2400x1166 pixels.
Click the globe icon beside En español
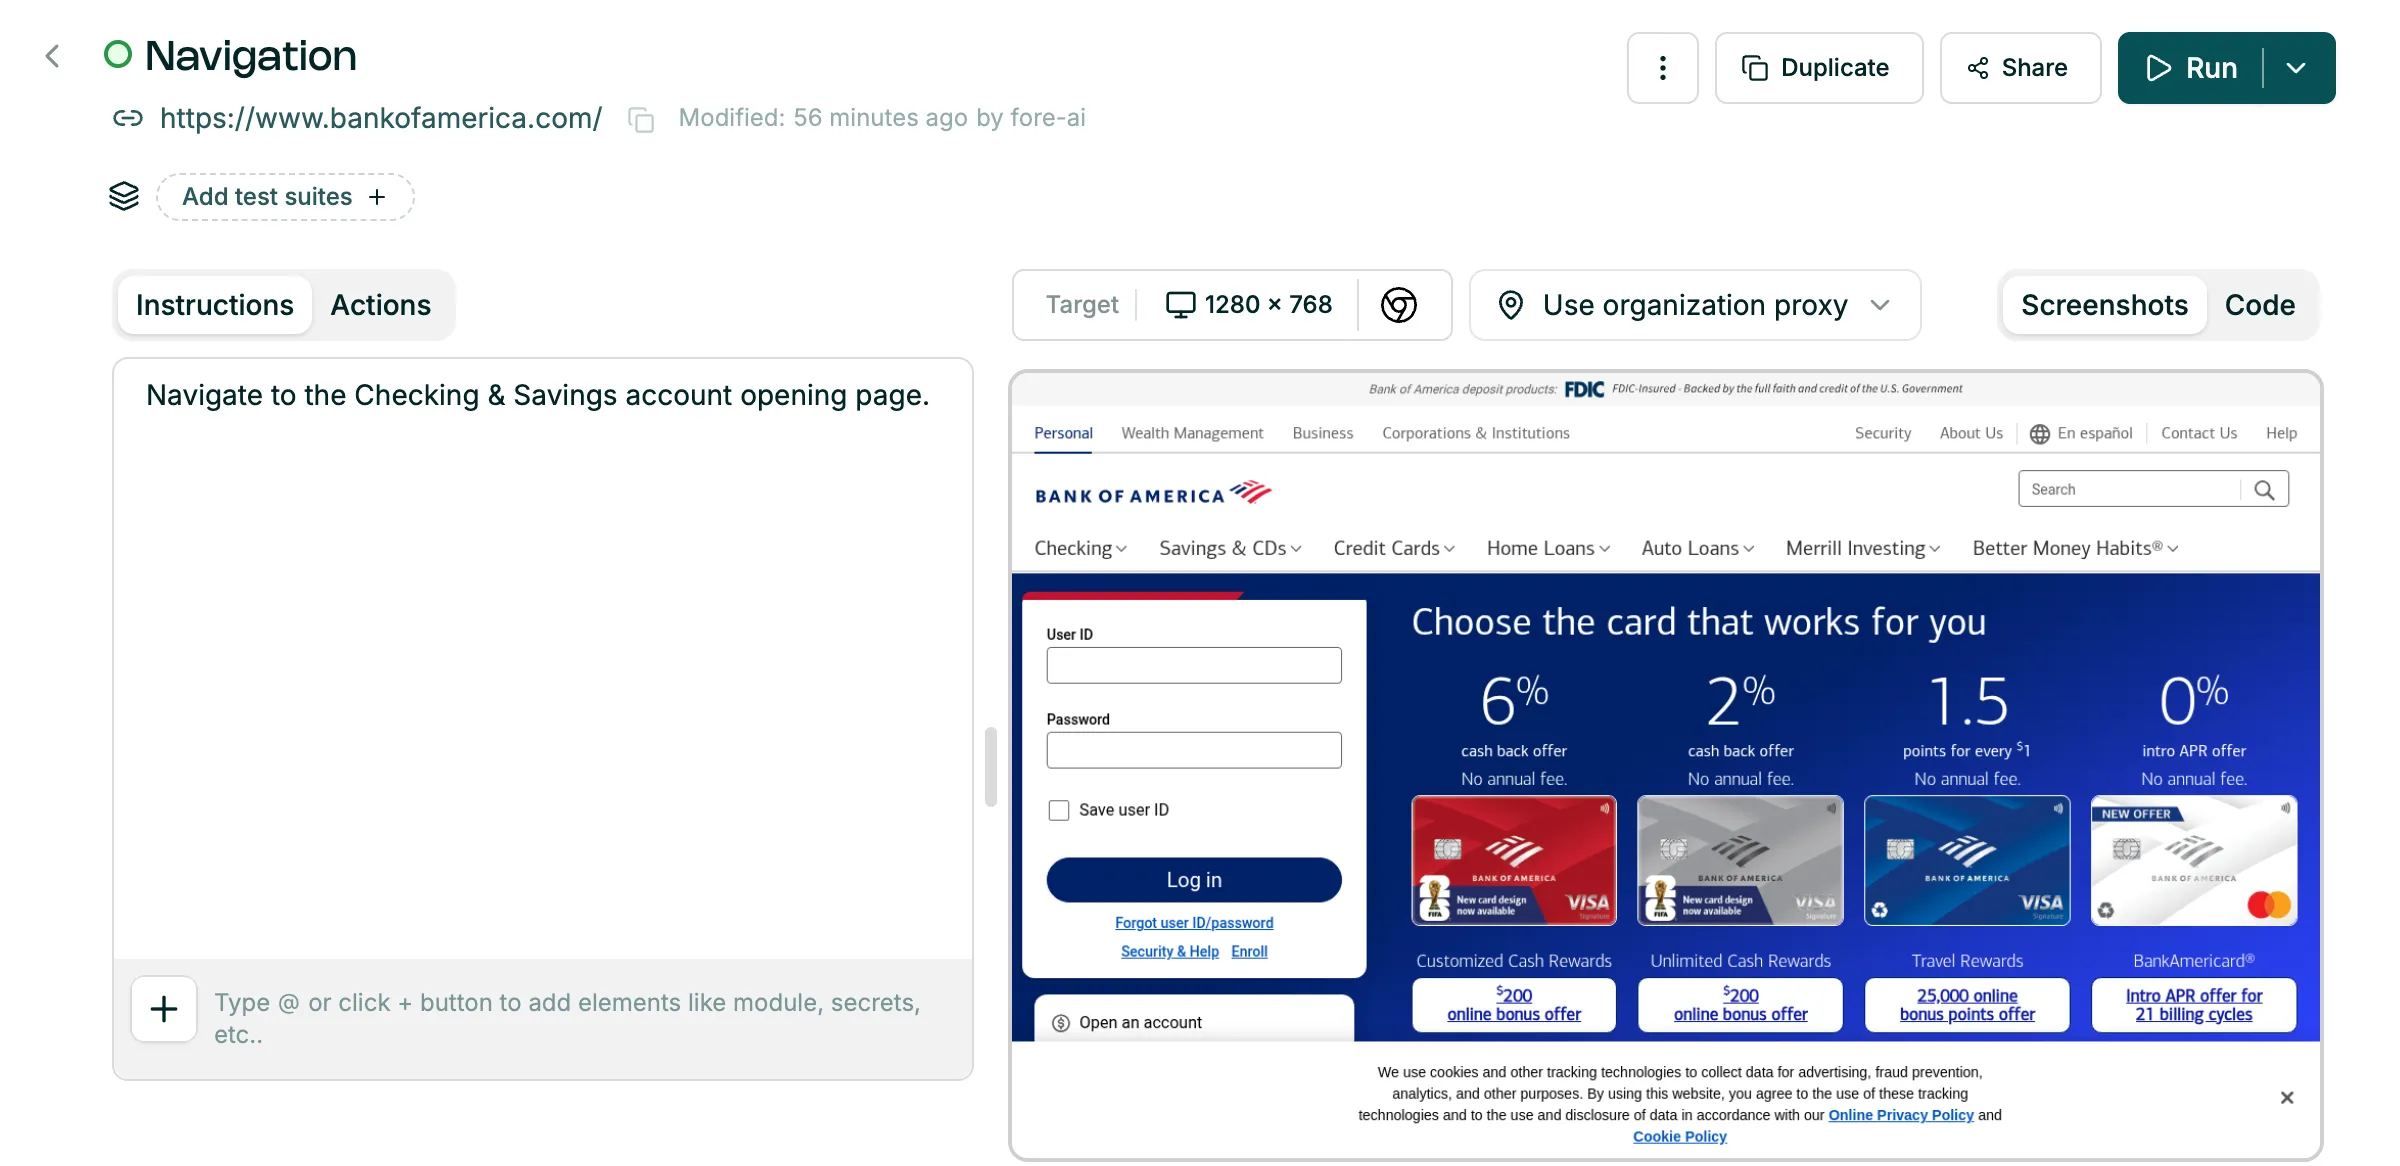coord(2040,434)
